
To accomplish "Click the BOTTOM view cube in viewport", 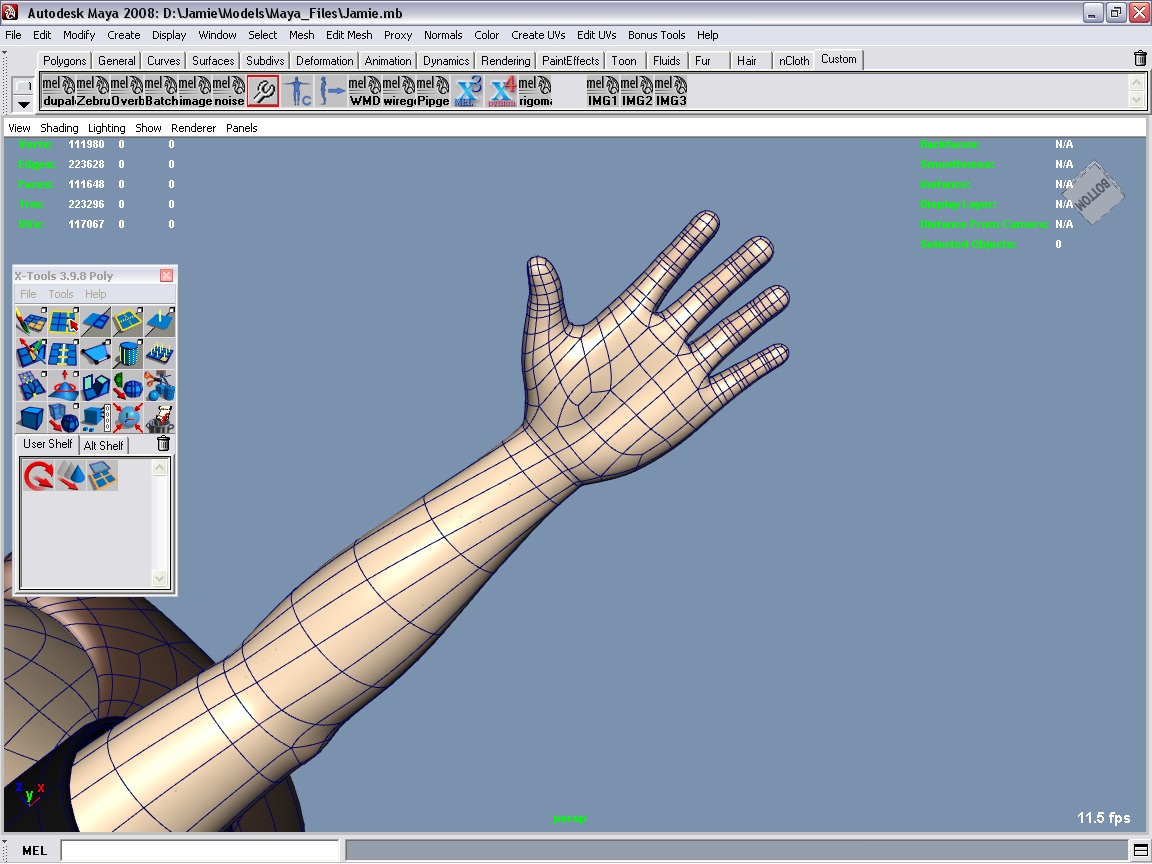I will pyautogui.click(x=1094, y=192).
